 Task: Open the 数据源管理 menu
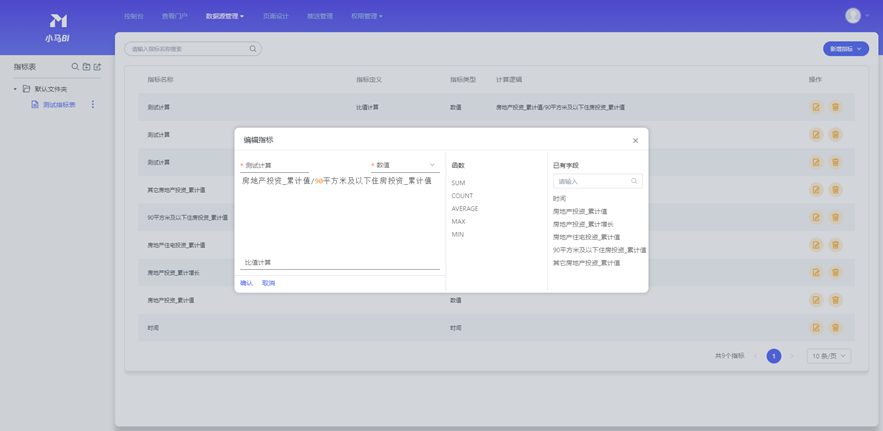(224, 16)
